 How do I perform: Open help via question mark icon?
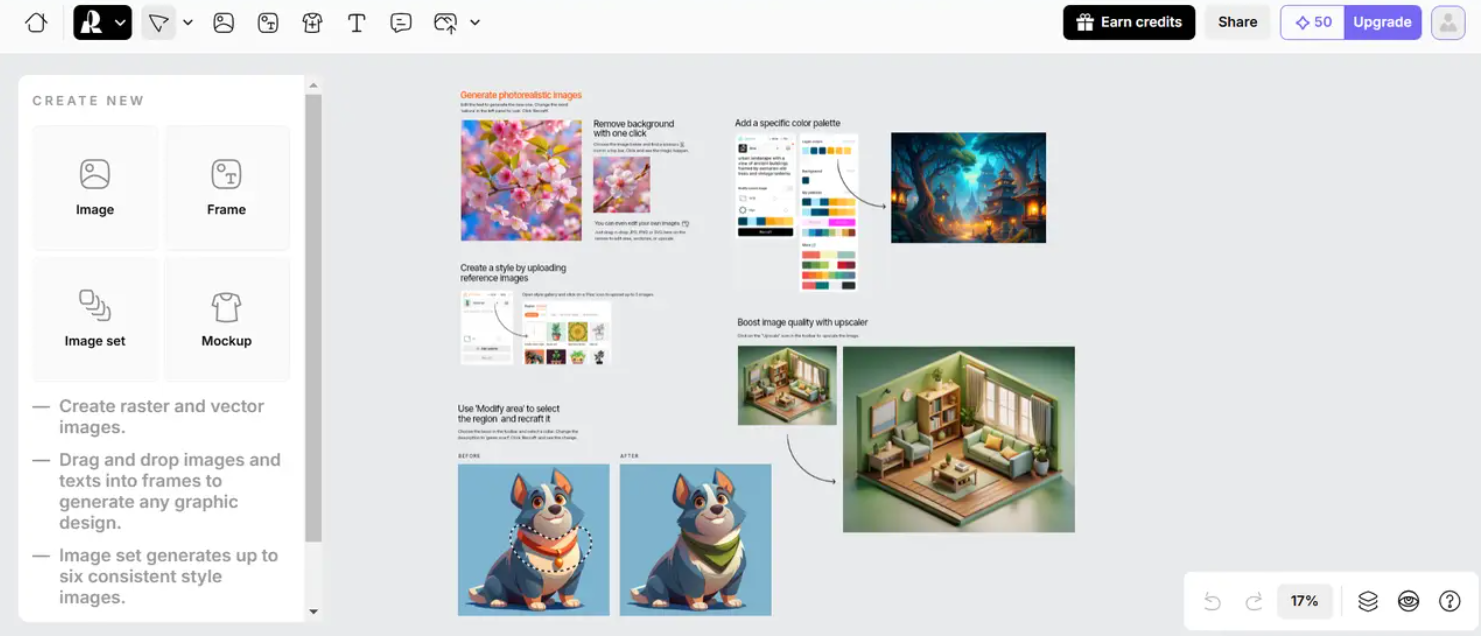click(1449, 601)
